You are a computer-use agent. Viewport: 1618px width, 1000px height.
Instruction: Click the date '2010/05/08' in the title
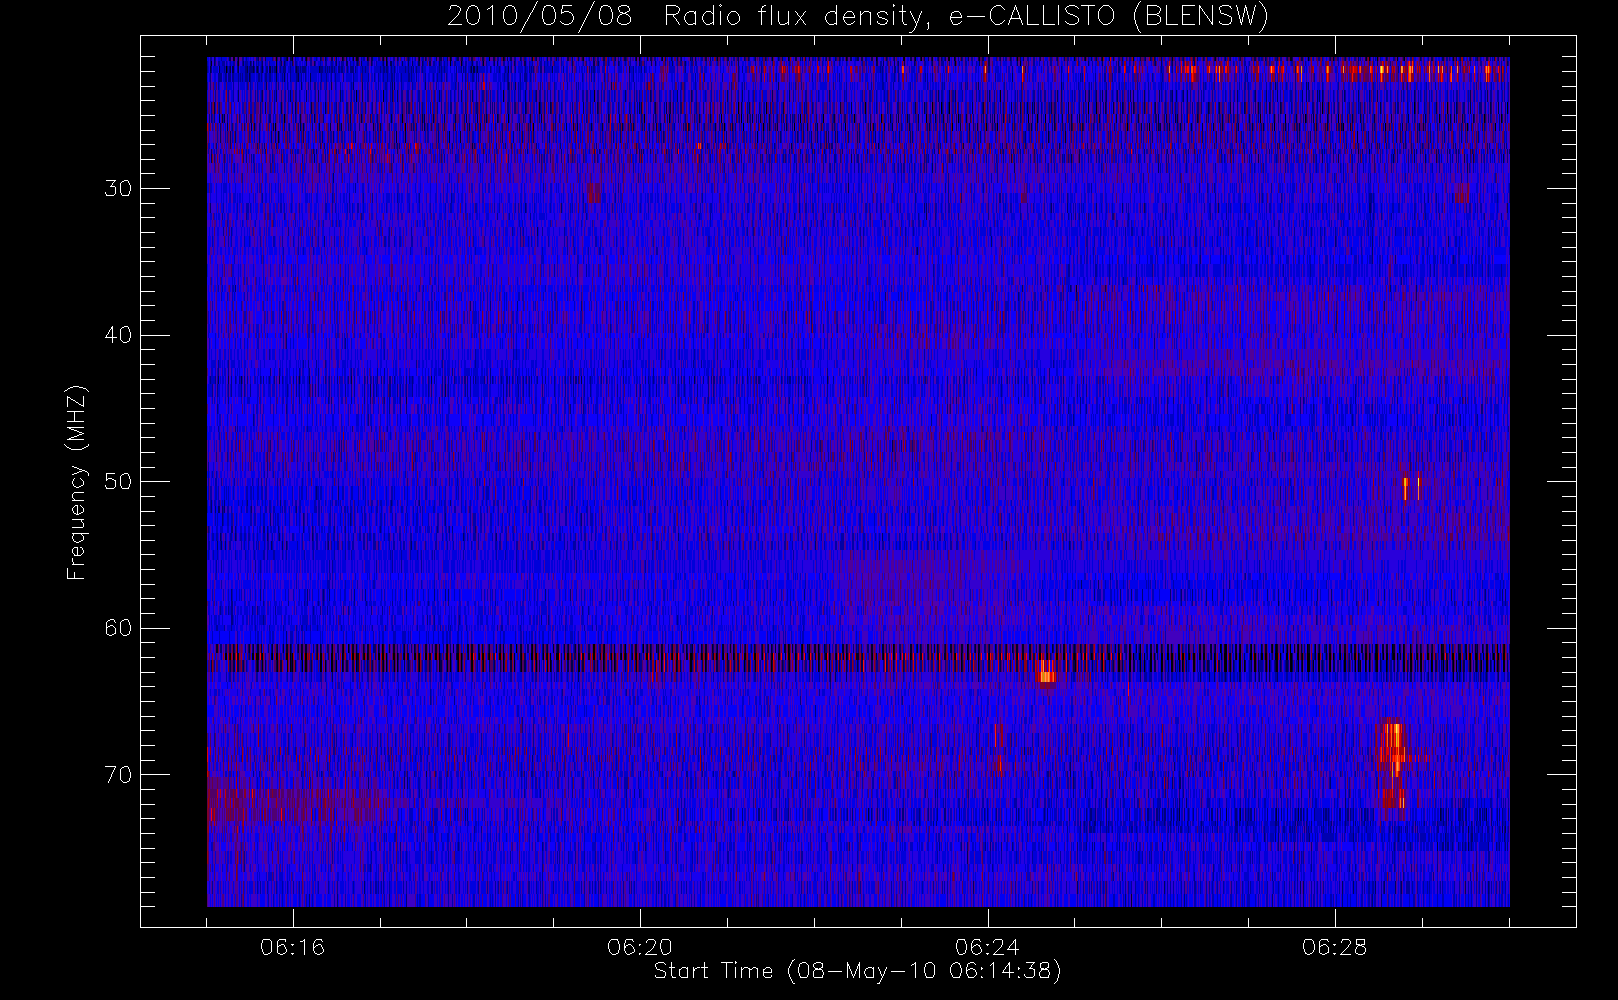click(540, 17)
